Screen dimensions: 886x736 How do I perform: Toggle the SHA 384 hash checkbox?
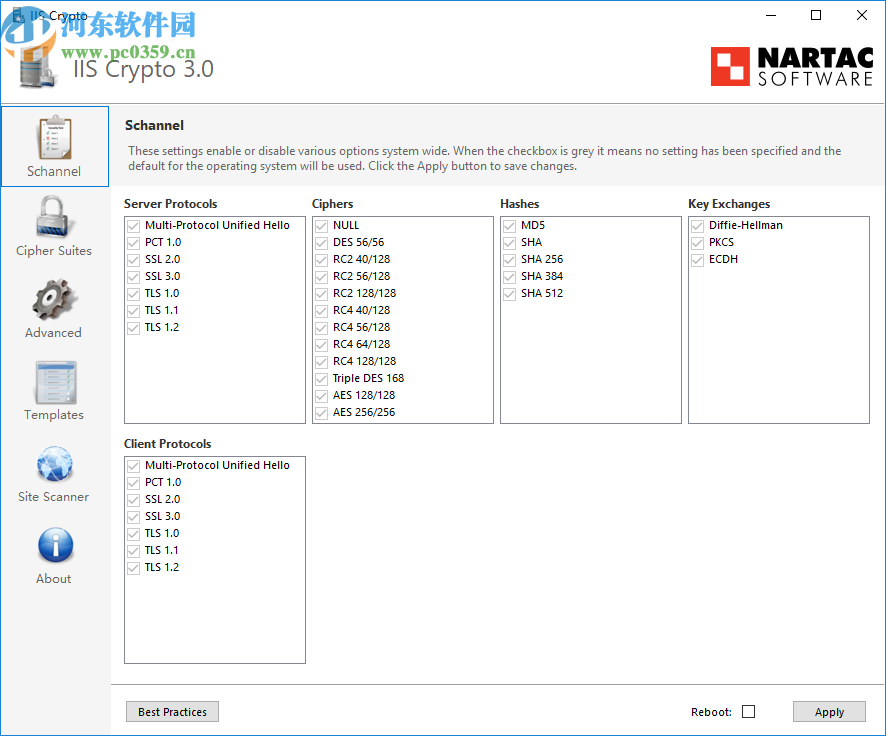pos(510,277)
